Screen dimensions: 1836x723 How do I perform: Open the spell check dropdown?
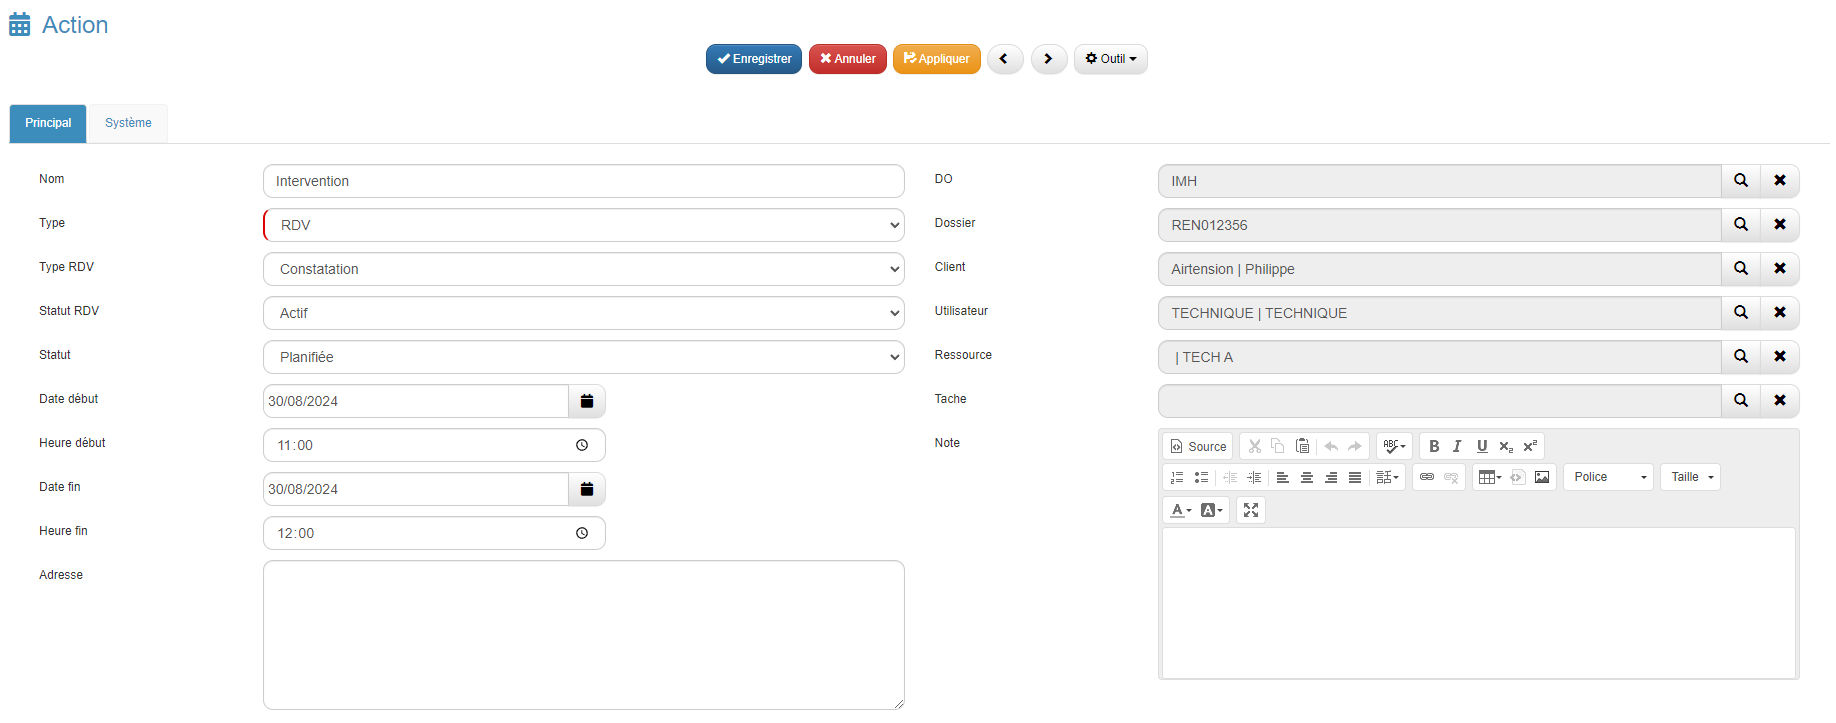pos(1394,446)
